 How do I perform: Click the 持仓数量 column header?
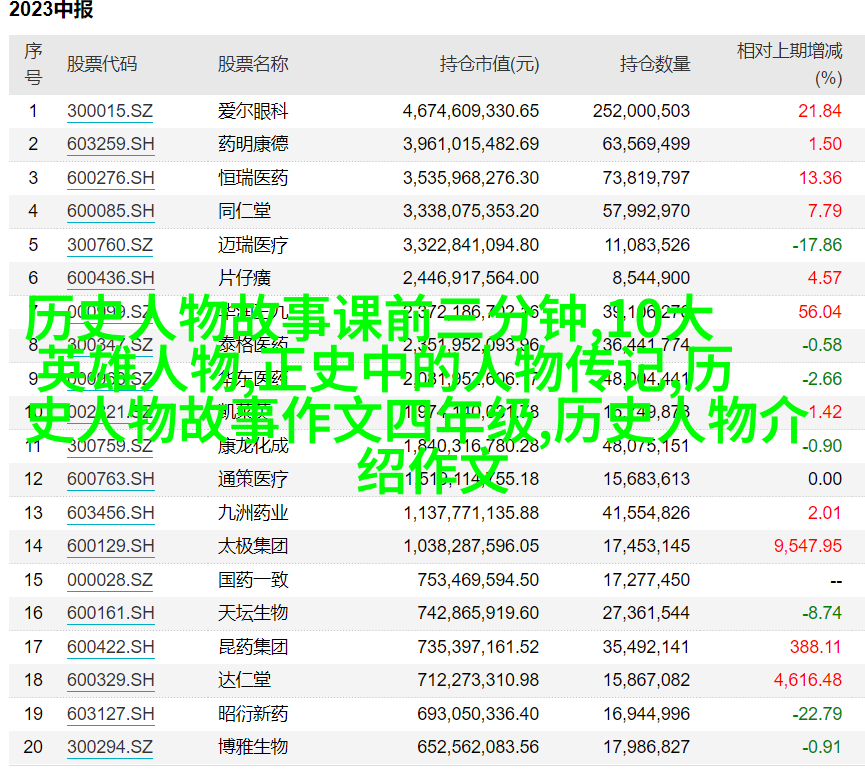pos(655,65)
